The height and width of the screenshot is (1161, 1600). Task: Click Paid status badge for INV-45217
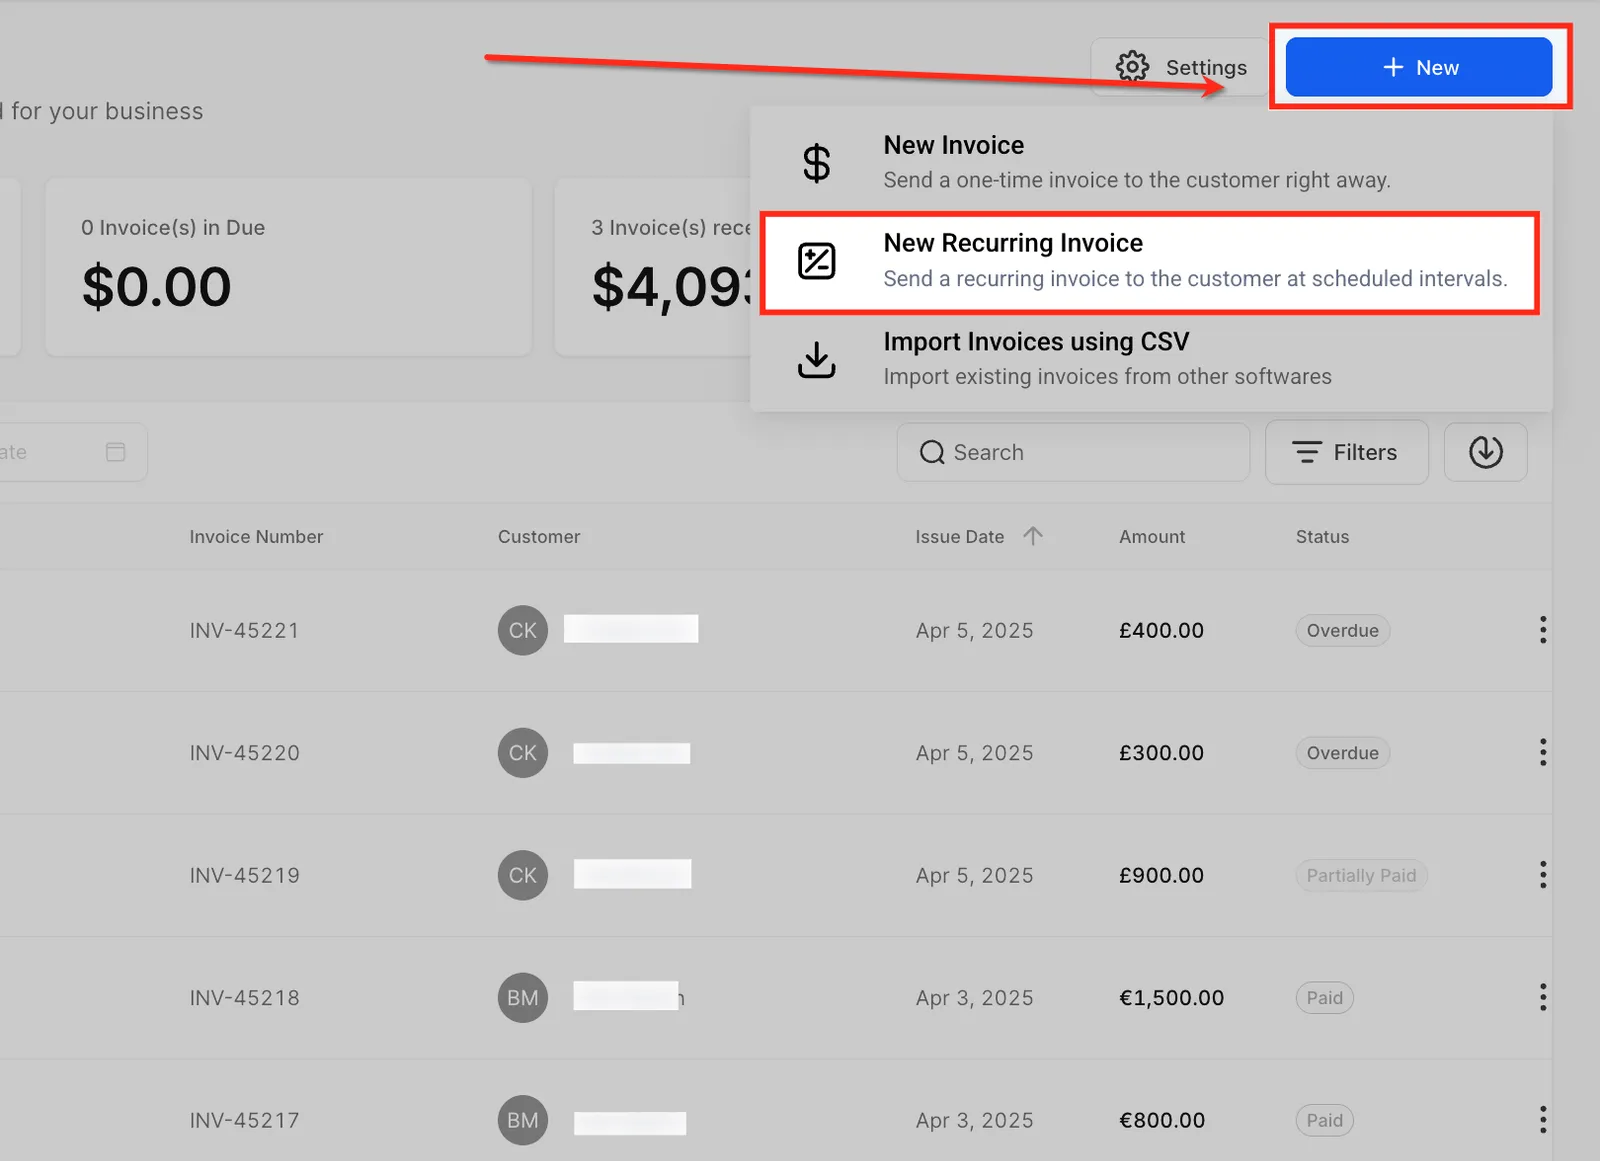[x=1325, y=1120]
